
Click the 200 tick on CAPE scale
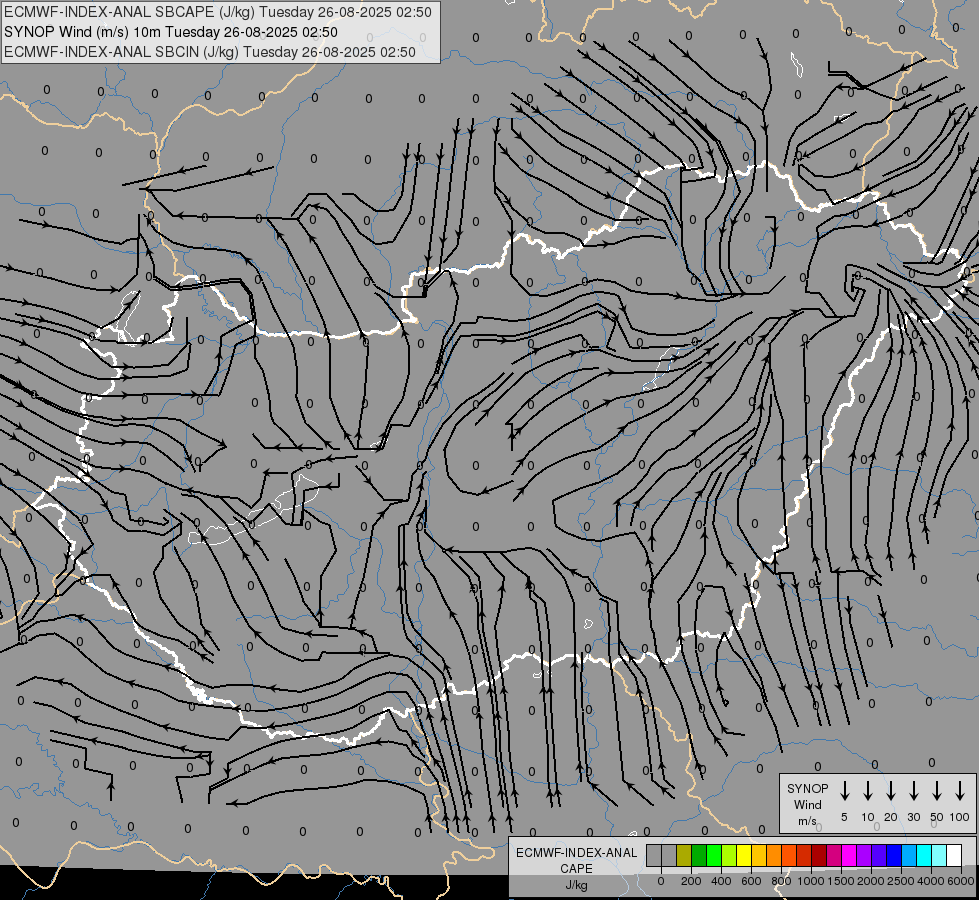click(691, 881)
